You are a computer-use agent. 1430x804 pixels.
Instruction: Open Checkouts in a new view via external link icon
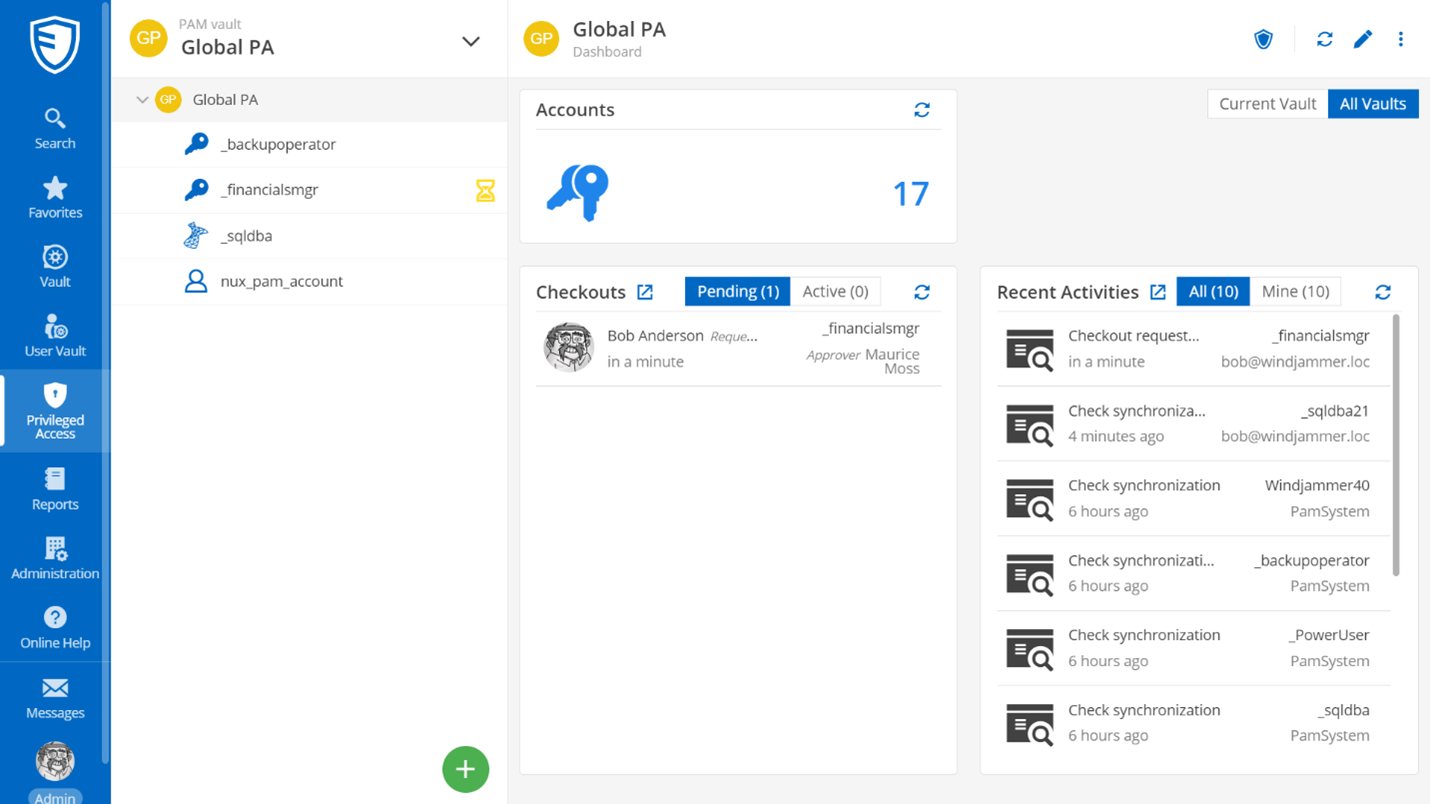646,291
